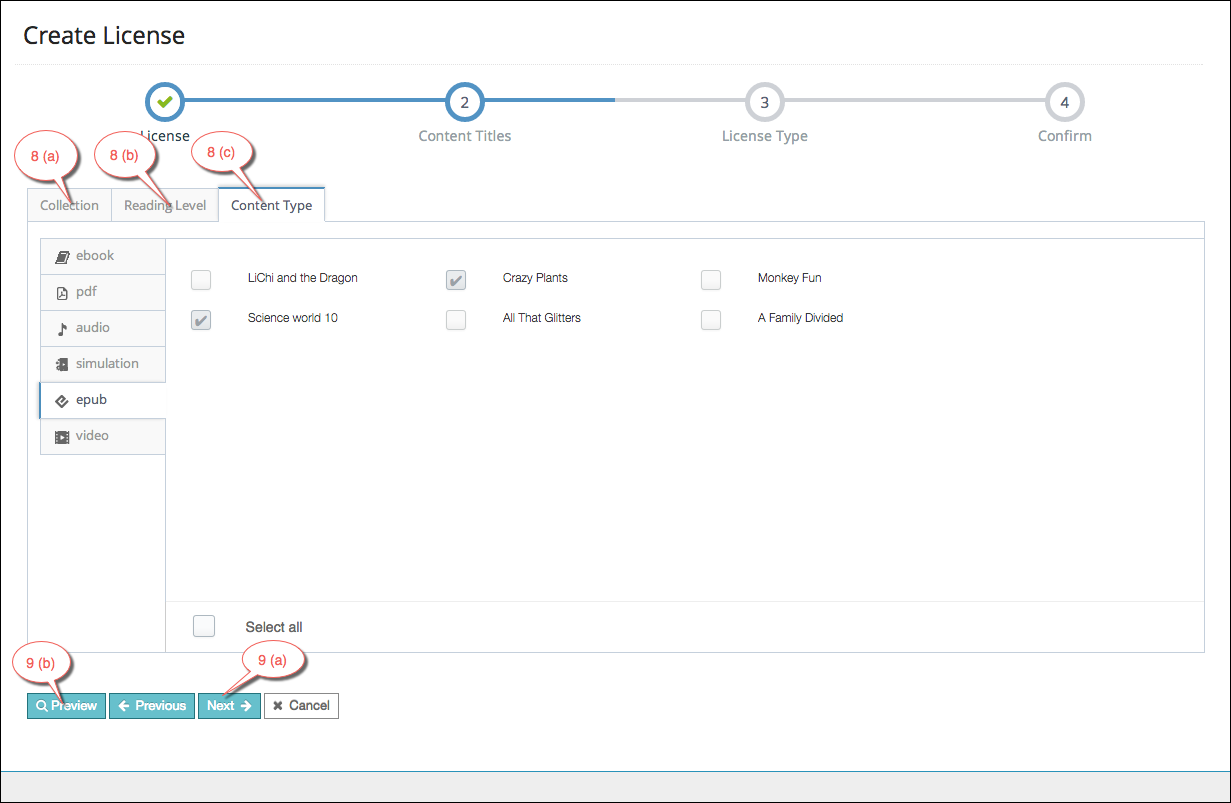Screen dimensions: 1231x803
Task: Click the right arrow icon on Next
Action: tap(246, 706)
